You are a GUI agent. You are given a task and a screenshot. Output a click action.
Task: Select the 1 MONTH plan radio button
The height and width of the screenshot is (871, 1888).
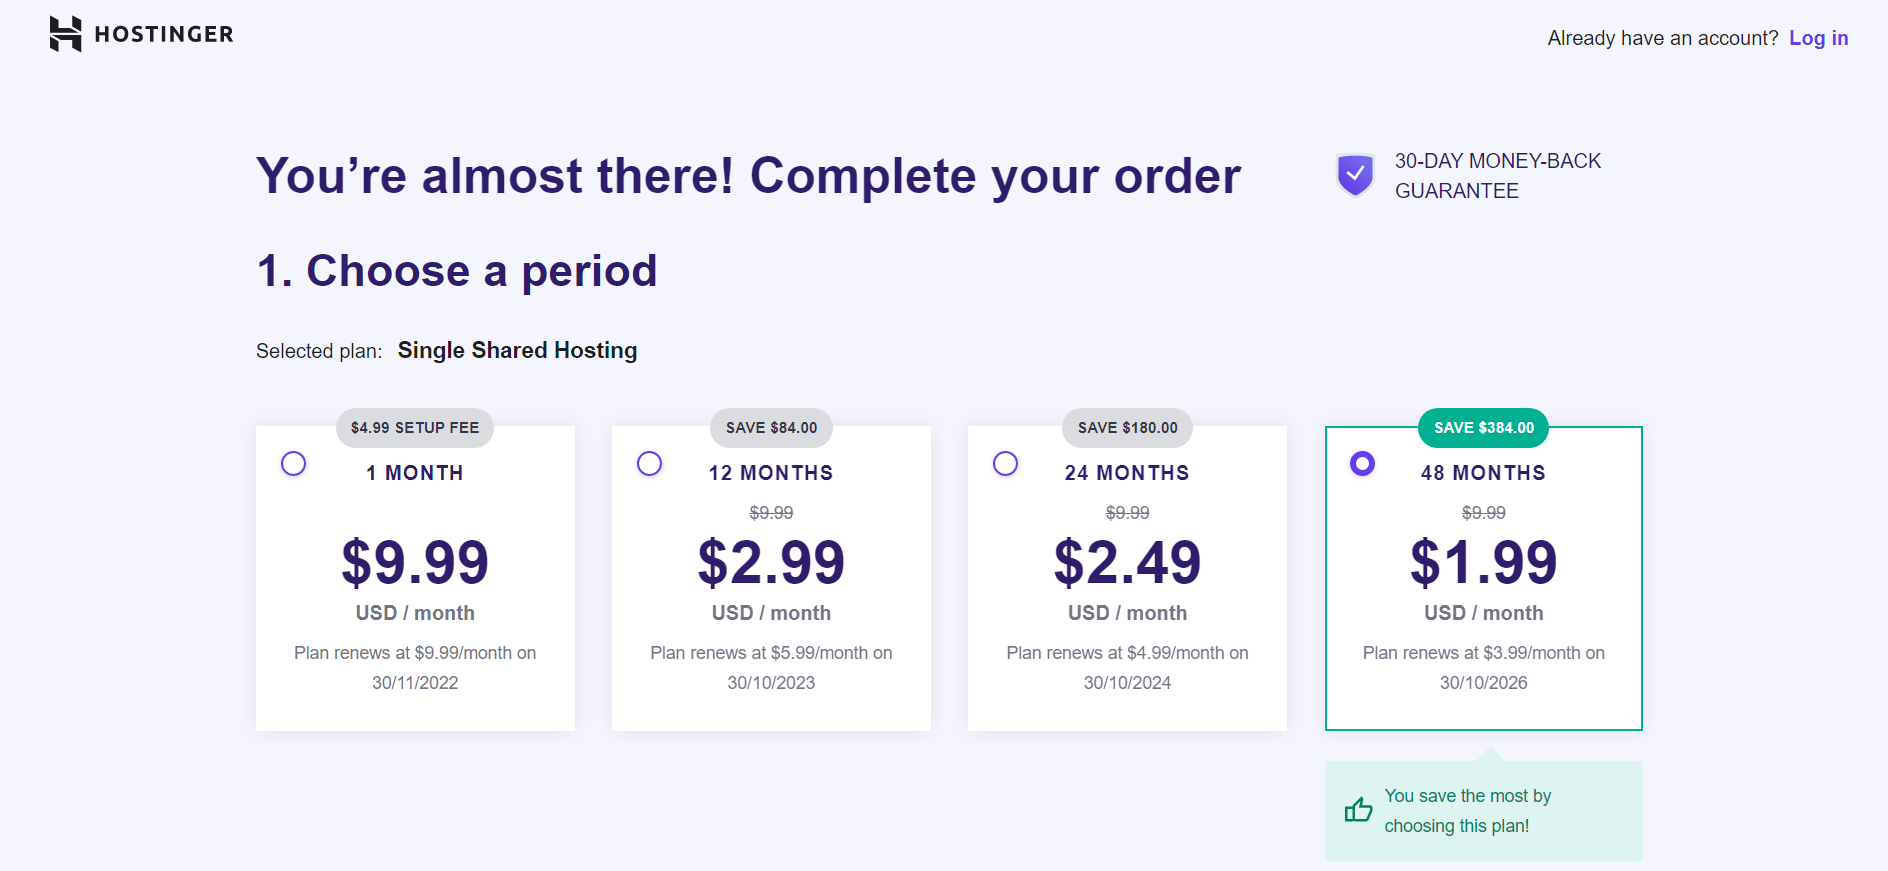coord(293,463)
